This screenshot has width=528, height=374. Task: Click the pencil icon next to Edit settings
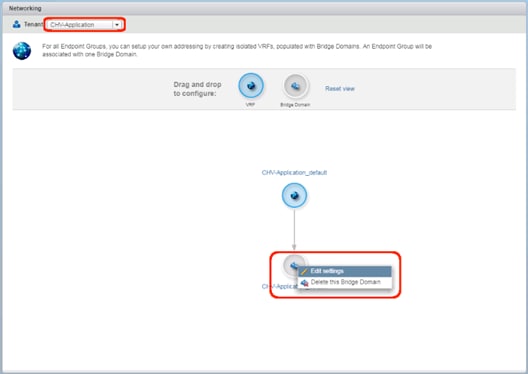(x=304, y=271)
